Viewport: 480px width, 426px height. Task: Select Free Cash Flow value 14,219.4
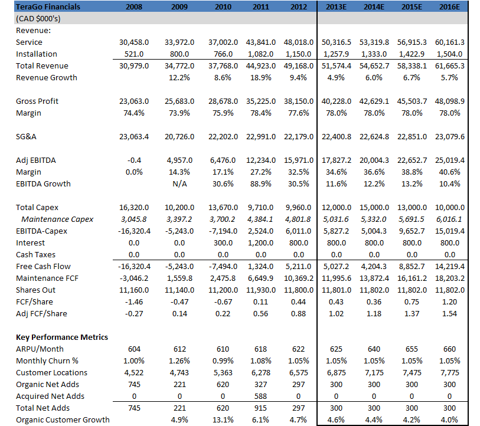click(449, 266)
